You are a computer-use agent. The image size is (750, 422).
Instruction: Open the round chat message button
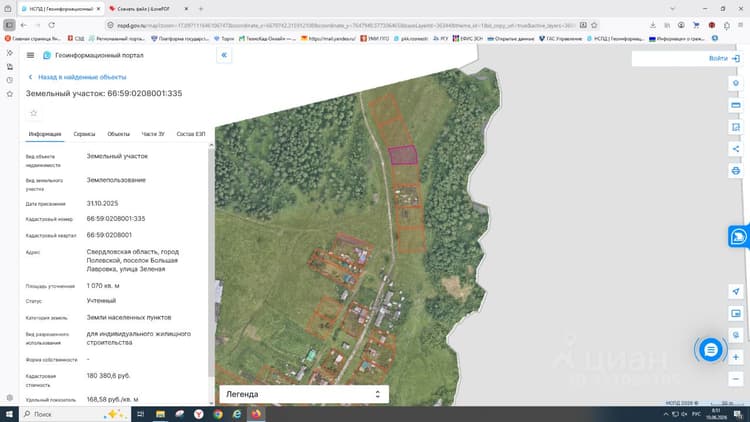pyautogui.click(x=710, y=350)
